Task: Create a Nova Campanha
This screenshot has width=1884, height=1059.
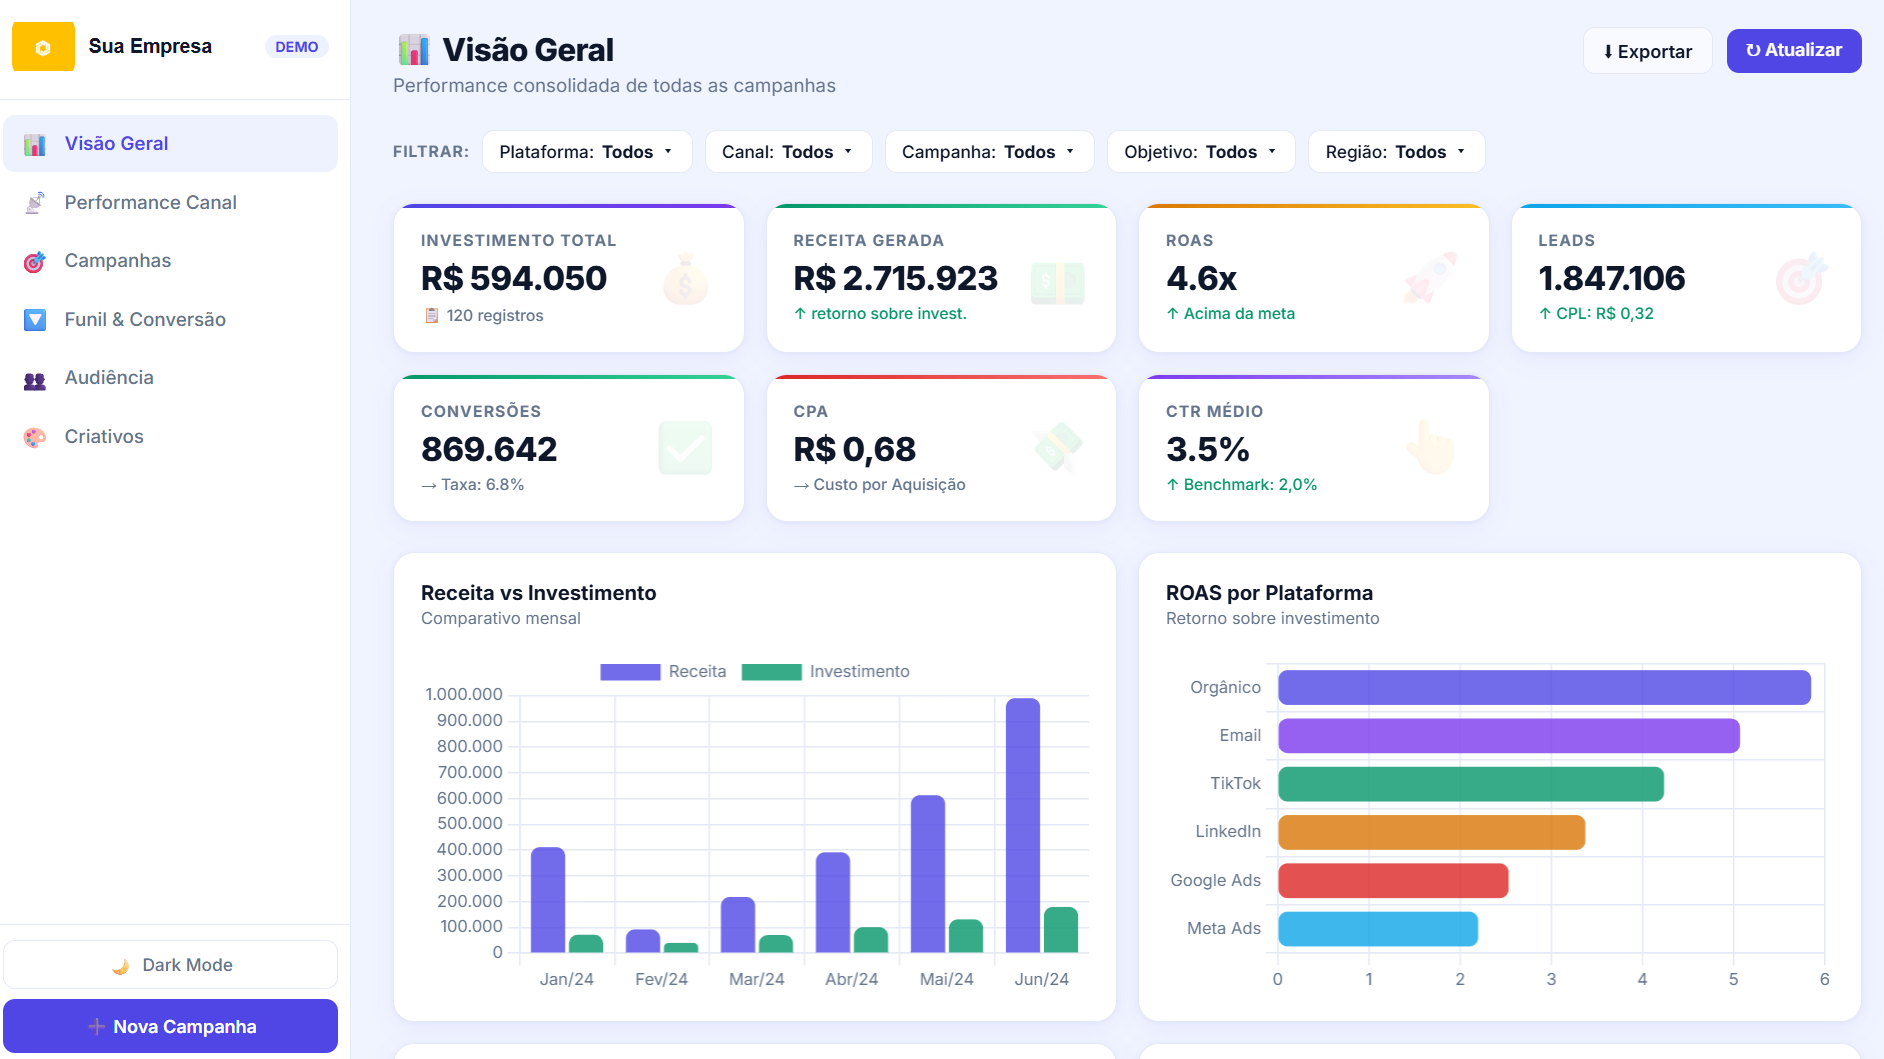Action: tap(171, 1026)
